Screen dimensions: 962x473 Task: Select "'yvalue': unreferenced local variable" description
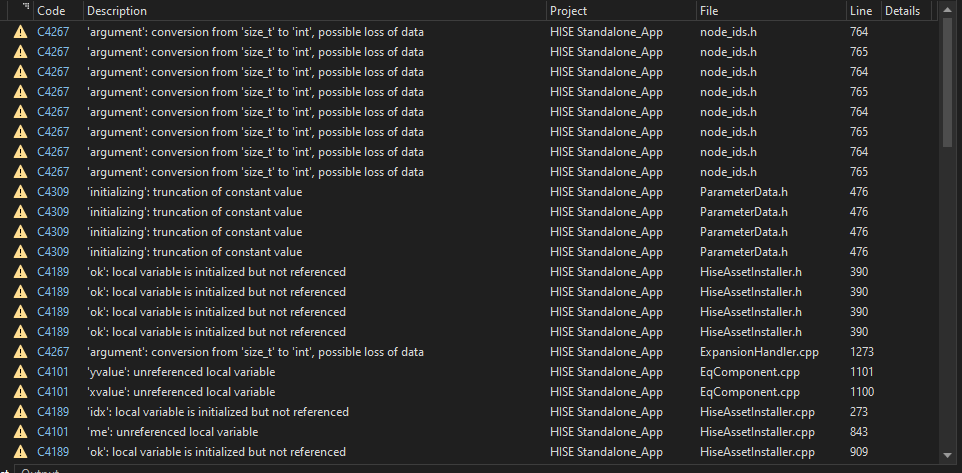pyautogui.click(x=181, y=372)
